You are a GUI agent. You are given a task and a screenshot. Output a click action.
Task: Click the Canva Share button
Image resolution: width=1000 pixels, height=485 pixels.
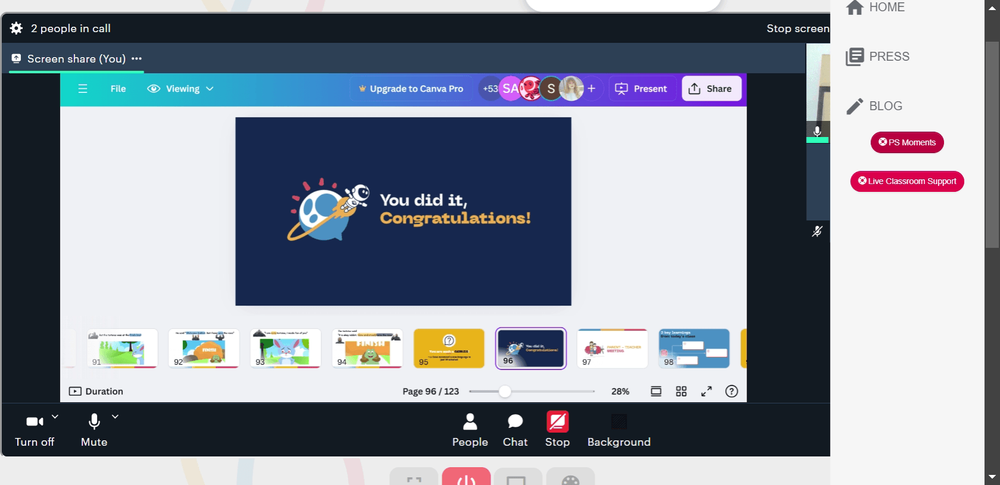pyautogui.click(x=711, y=89)
